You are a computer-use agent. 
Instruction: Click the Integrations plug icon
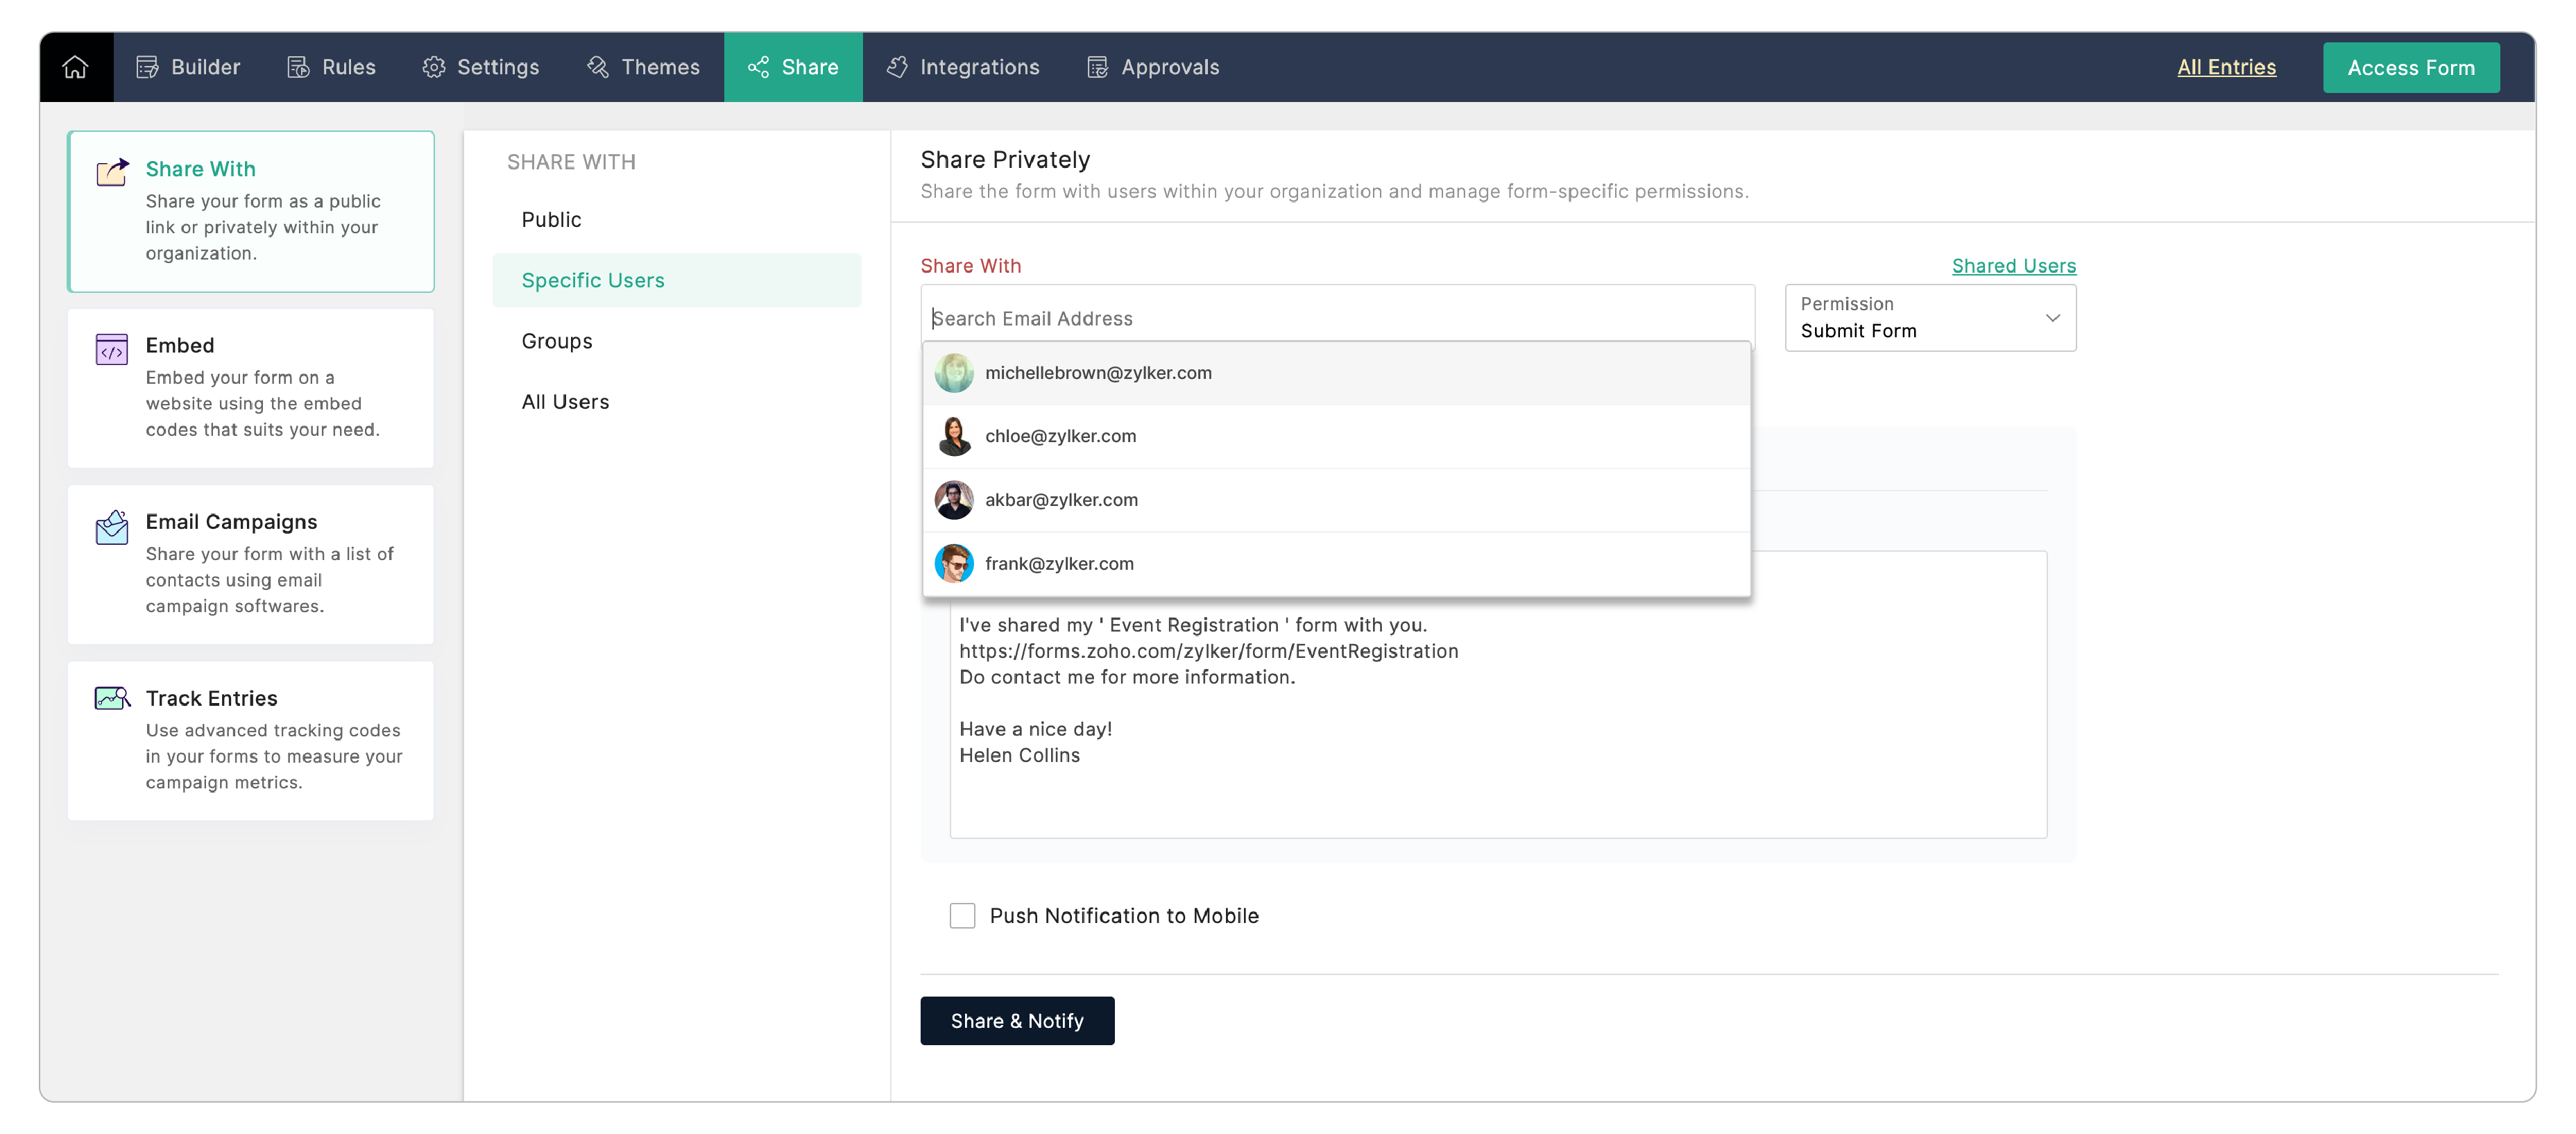[897, 67]
